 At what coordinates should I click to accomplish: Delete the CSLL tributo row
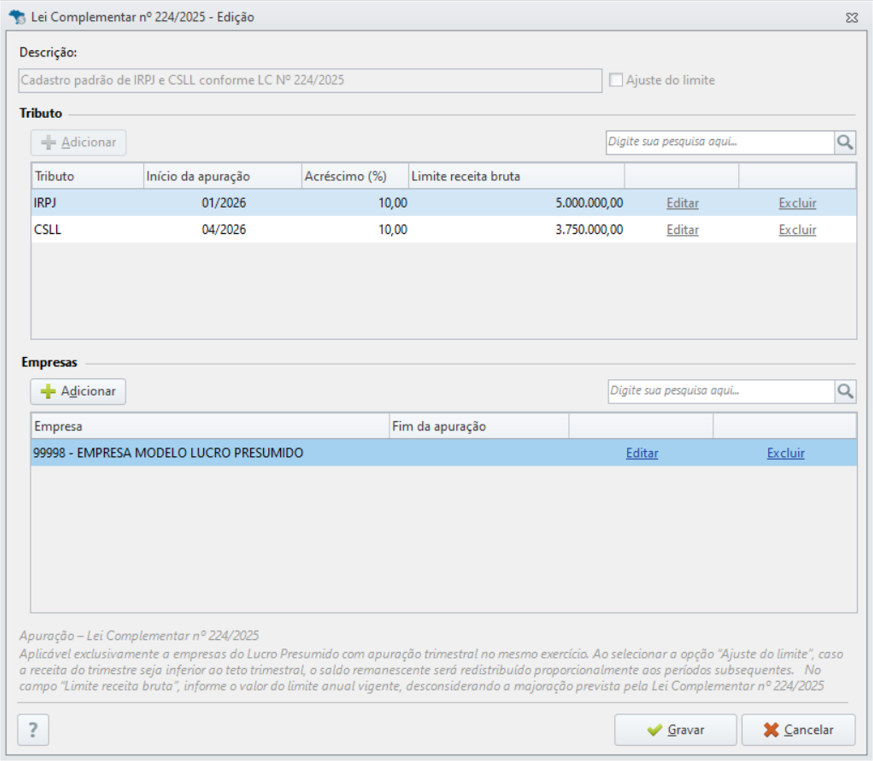[x=797, y=230]
